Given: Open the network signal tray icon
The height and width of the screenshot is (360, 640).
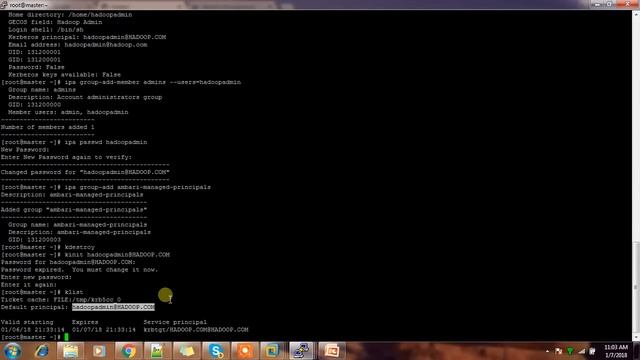Looking at the screenshot, I should (x=581, y=351).
